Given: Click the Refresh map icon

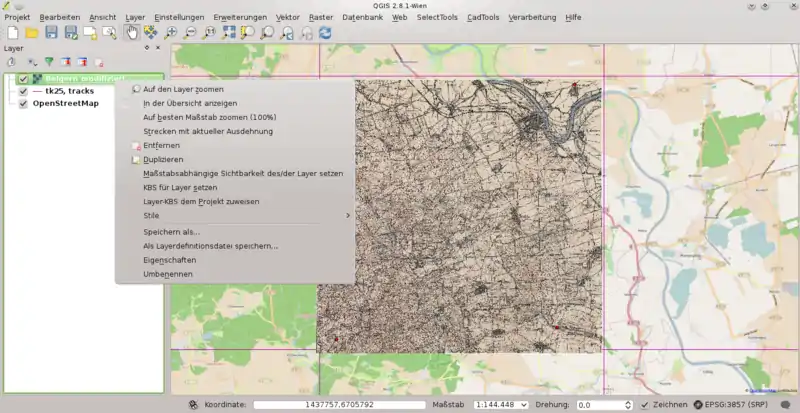Looking at the screenshot, I should coord(325,33).
